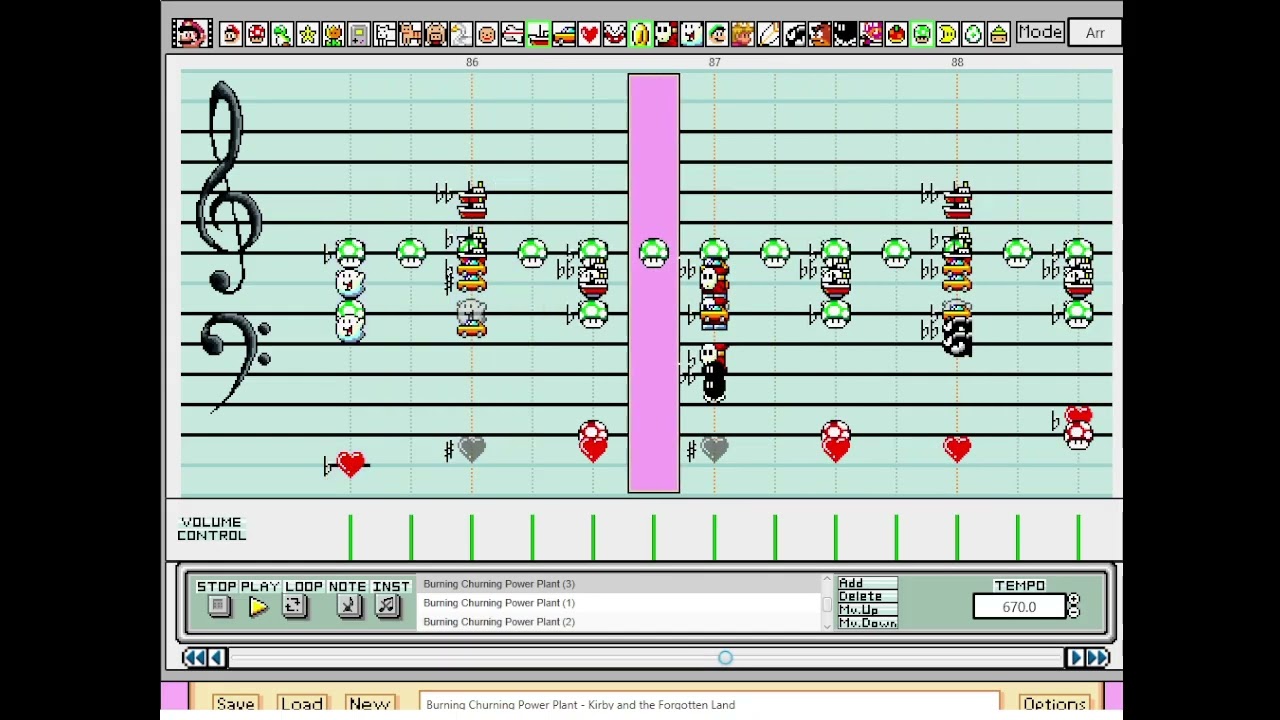Select the Yoshi egg instrument
1280x720 pixels.
point(973,34)
